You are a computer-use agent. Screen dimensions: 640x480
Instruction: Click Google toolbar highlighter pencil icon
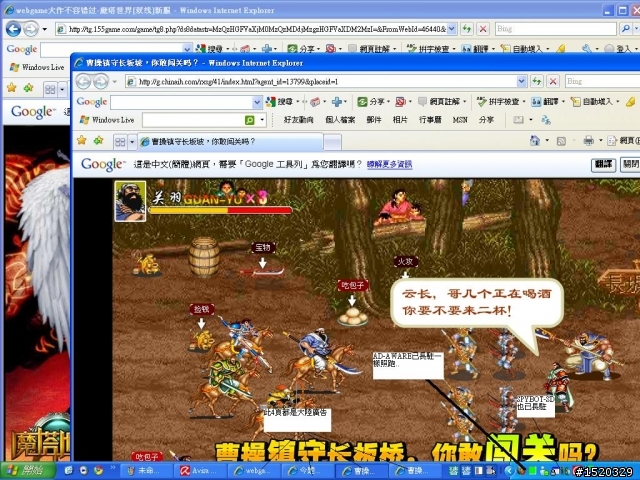click(x=631, y=101)
